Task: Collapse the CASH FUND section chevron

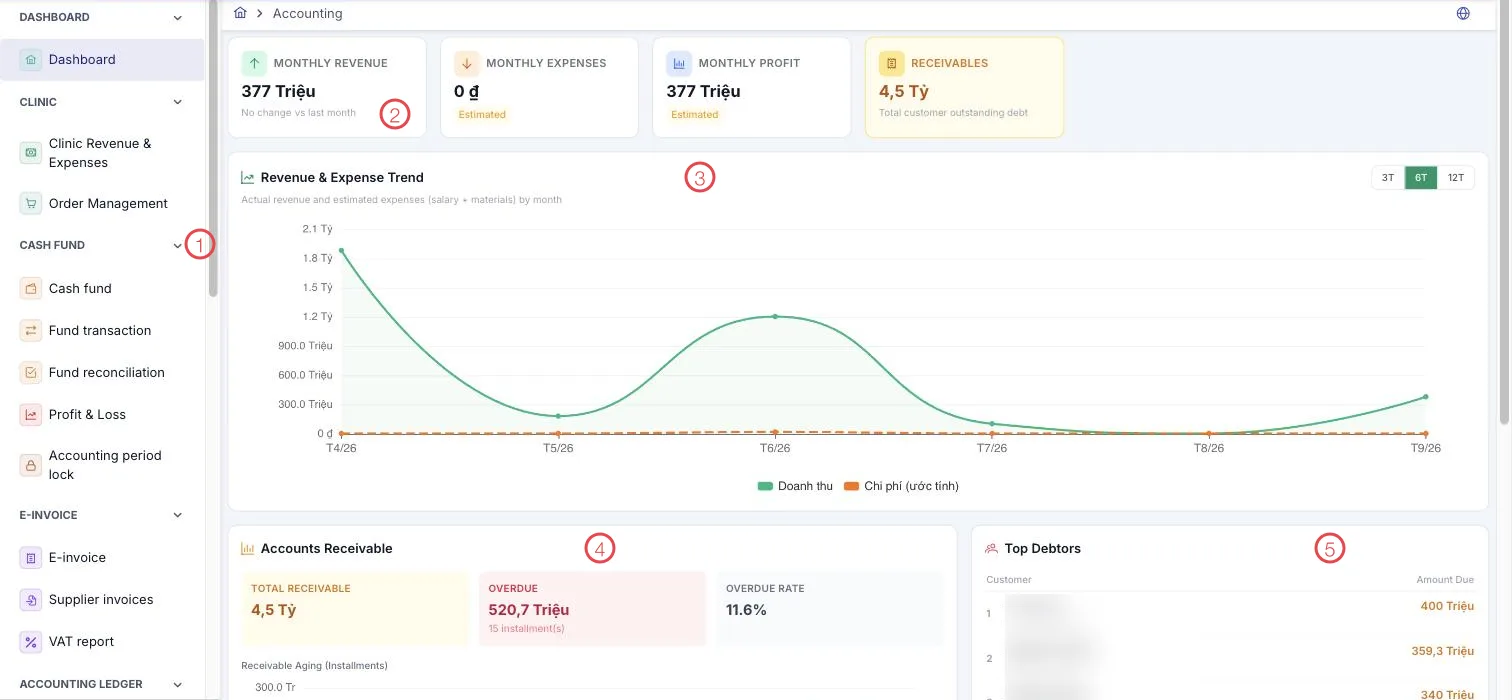Action: 178,245
